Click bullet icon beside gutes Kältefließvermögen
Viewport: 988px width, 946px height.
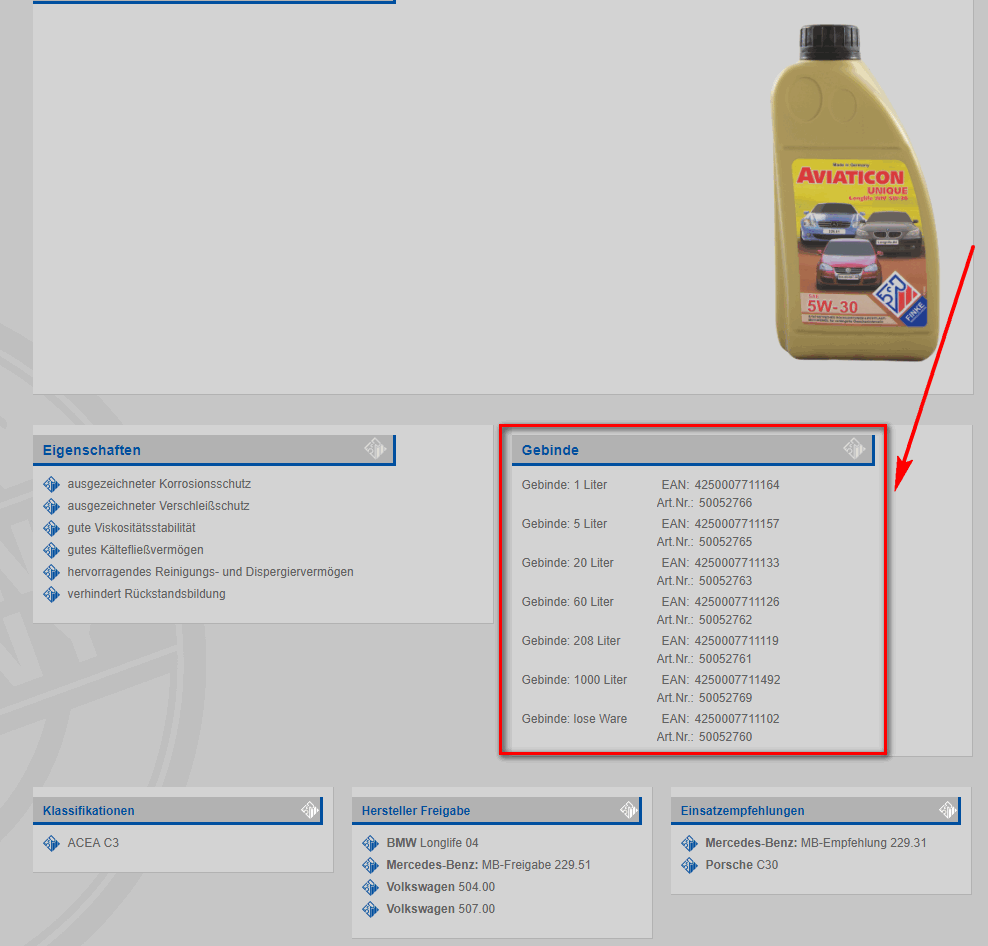click(x=51, y=550)
